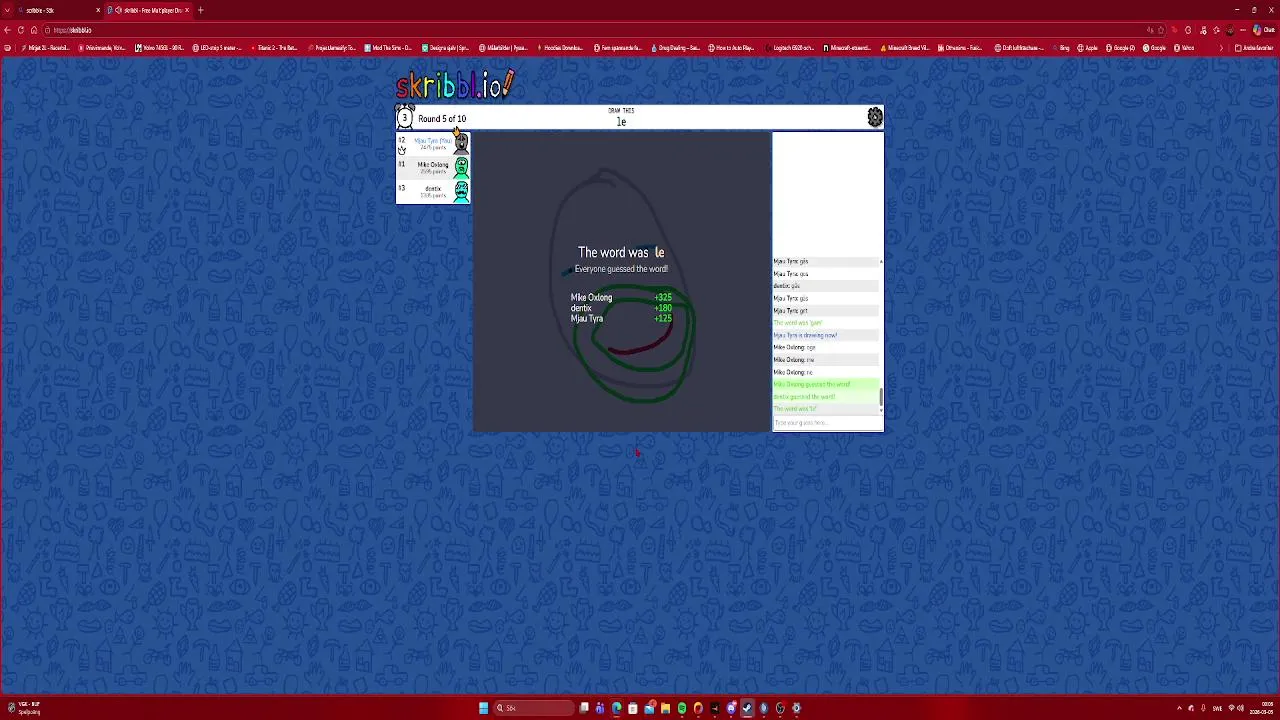The height and width of the screenshot is (720, 1280).
Task: Open a new browser tab
Action: tap(200, 10)
